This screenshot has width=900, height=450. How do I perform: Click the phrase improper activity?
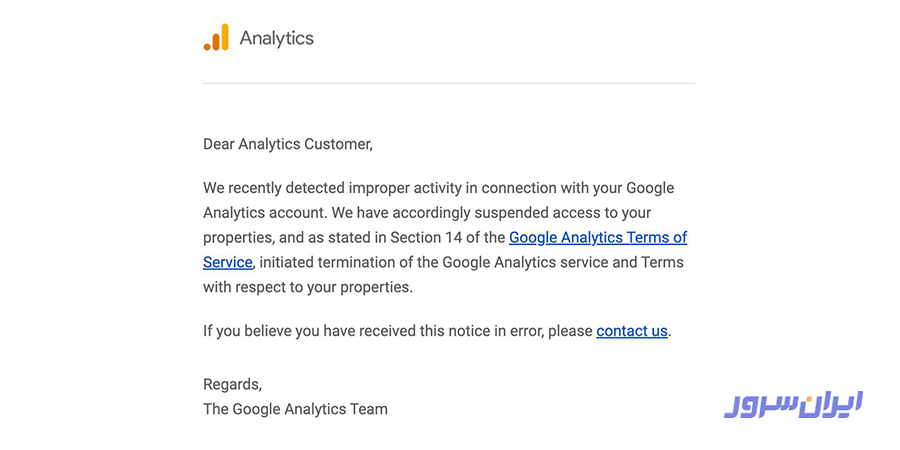408,188
